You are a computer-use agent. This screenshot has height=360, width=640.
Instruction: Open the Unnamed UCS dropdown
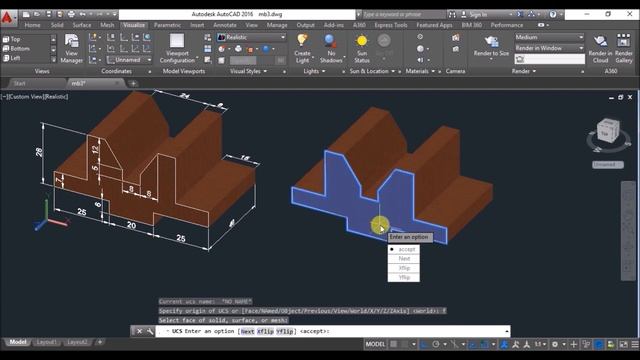pos(129,60)
